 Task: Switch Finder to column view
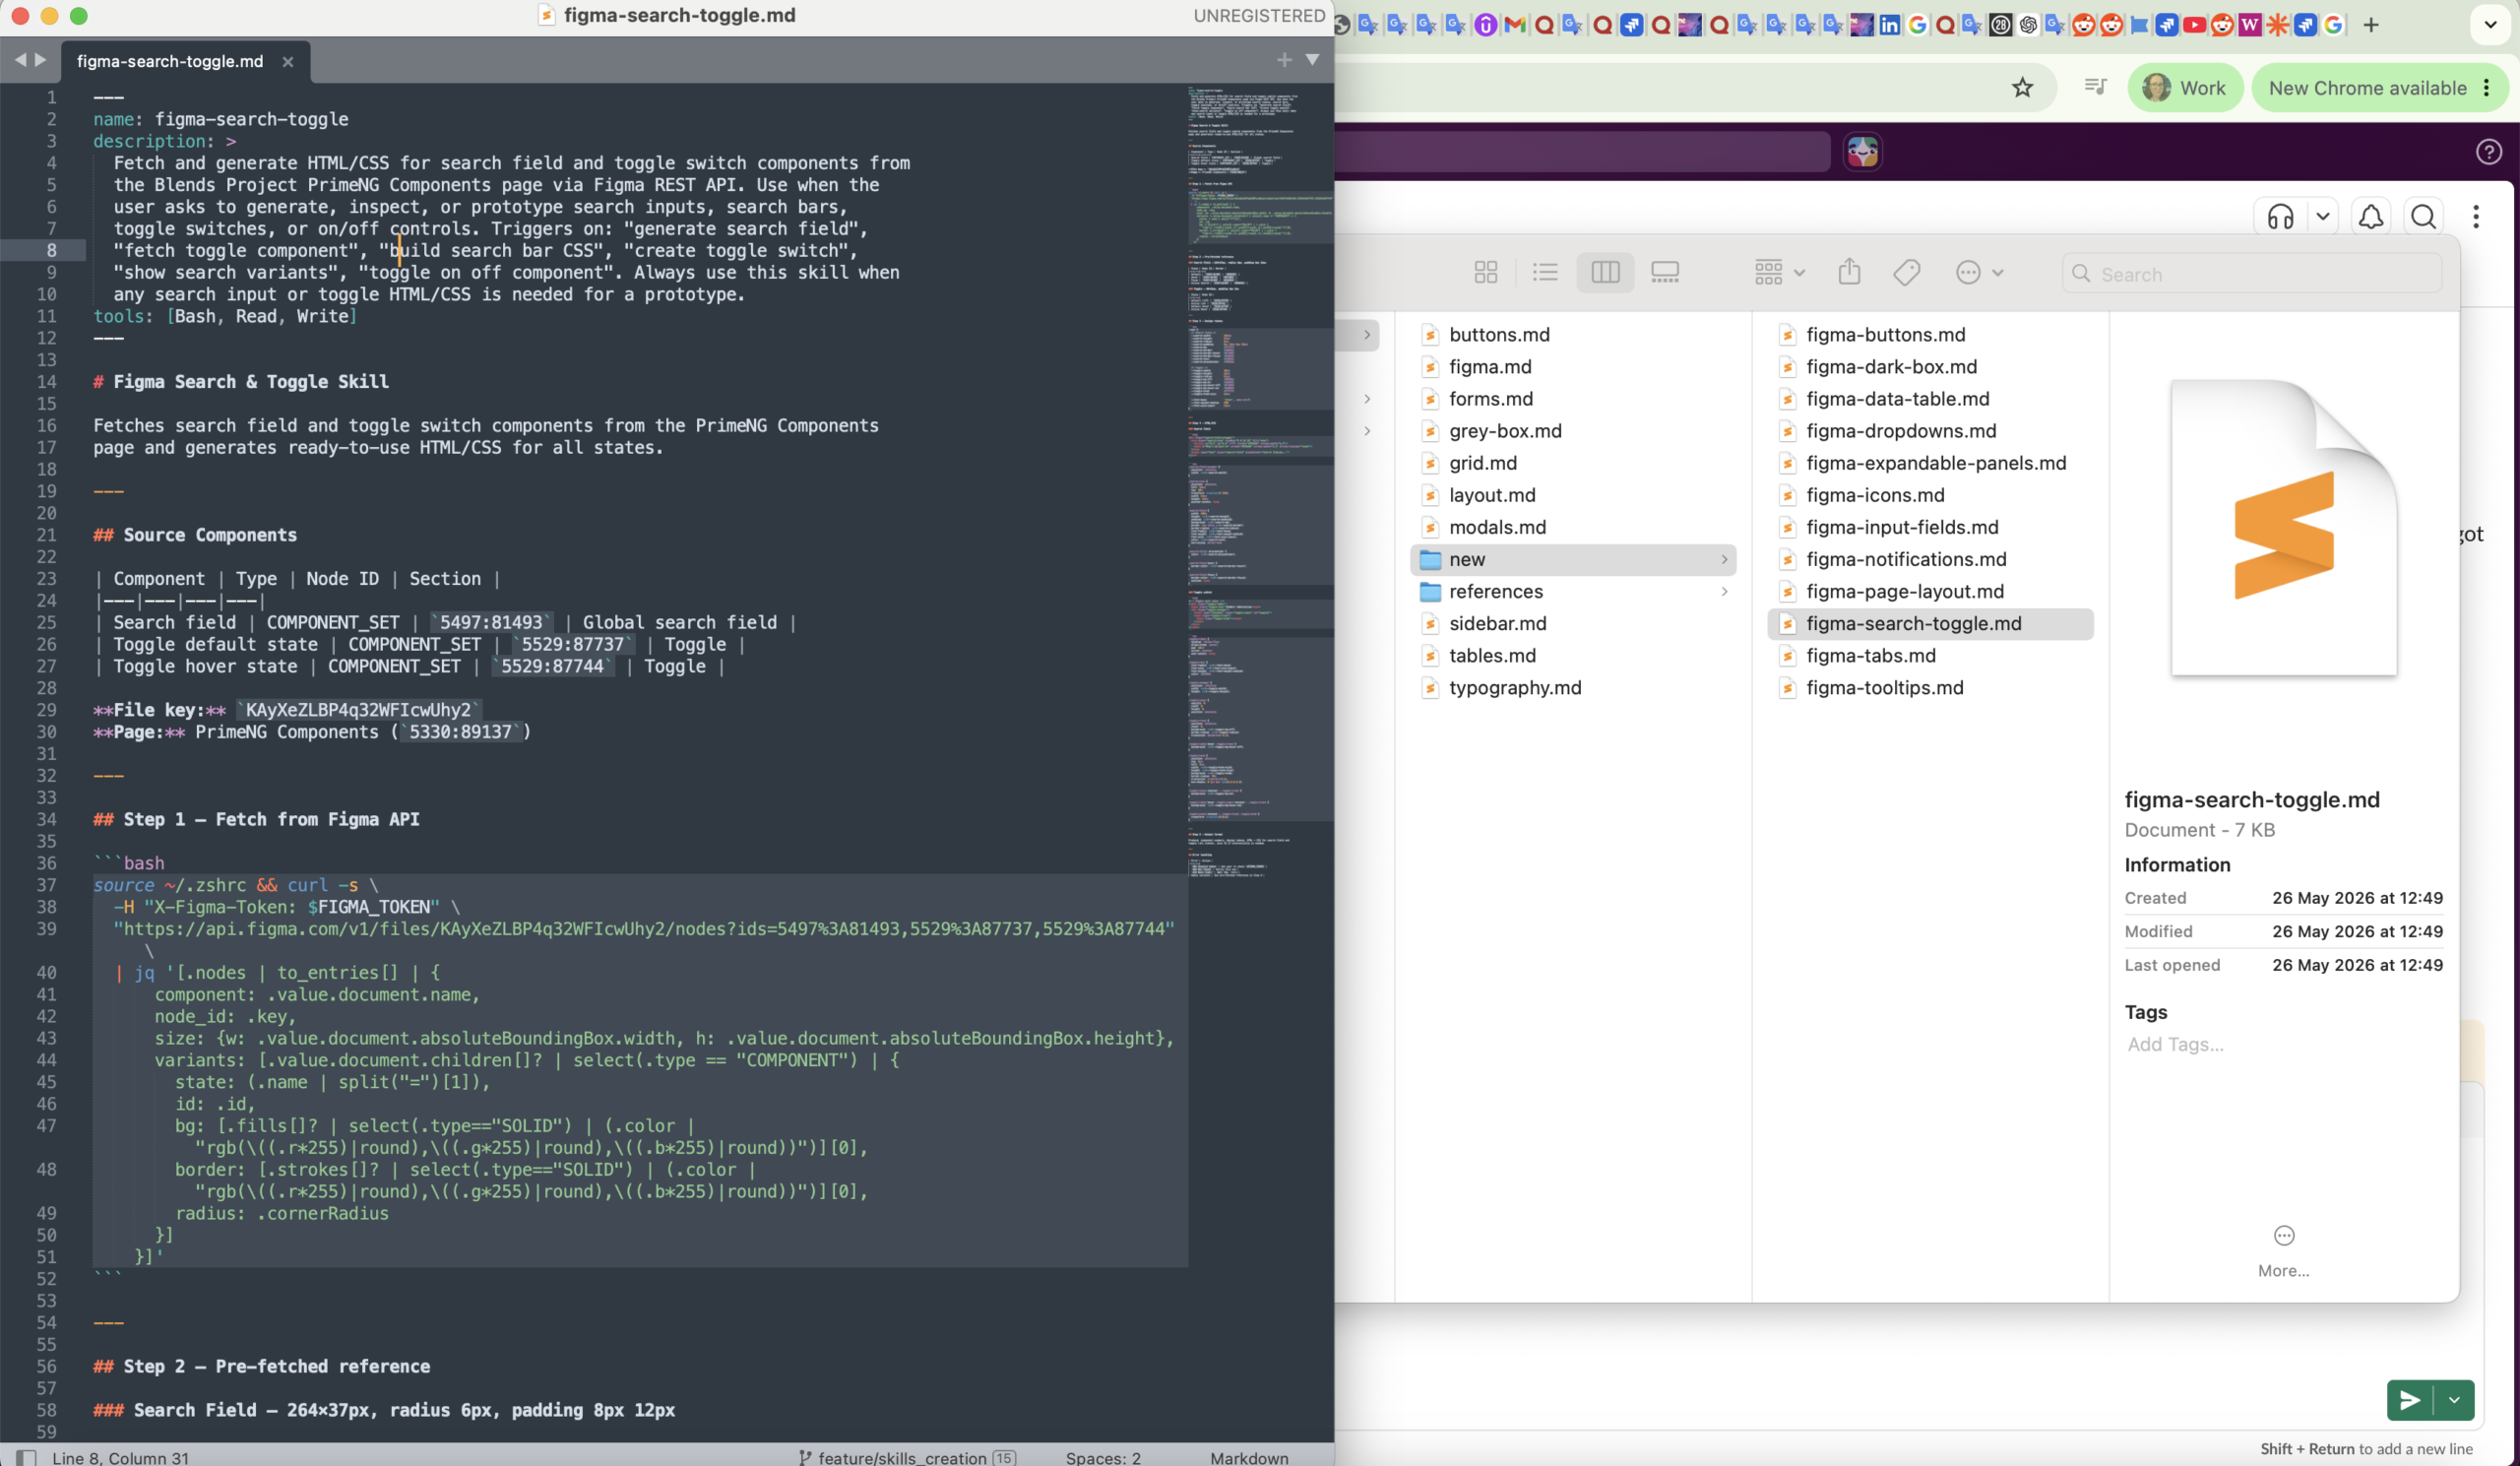[1605, 272]
